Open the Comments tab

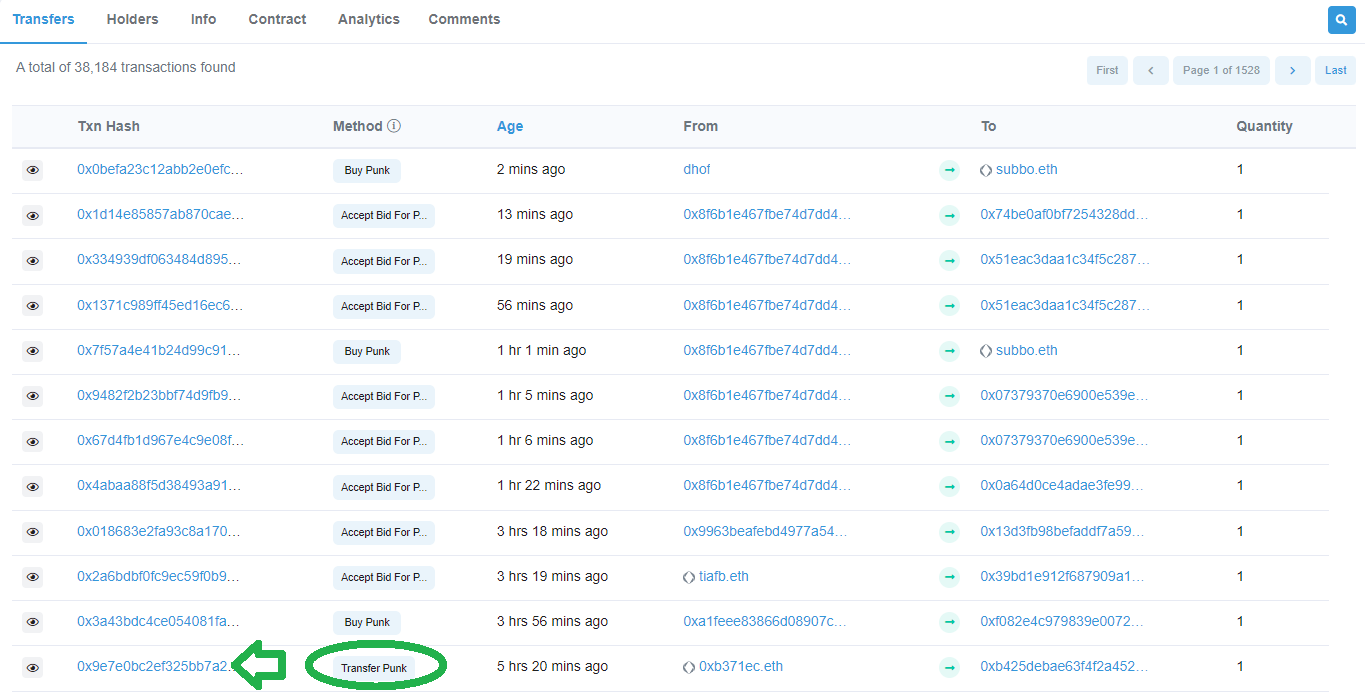click(464, 20)
